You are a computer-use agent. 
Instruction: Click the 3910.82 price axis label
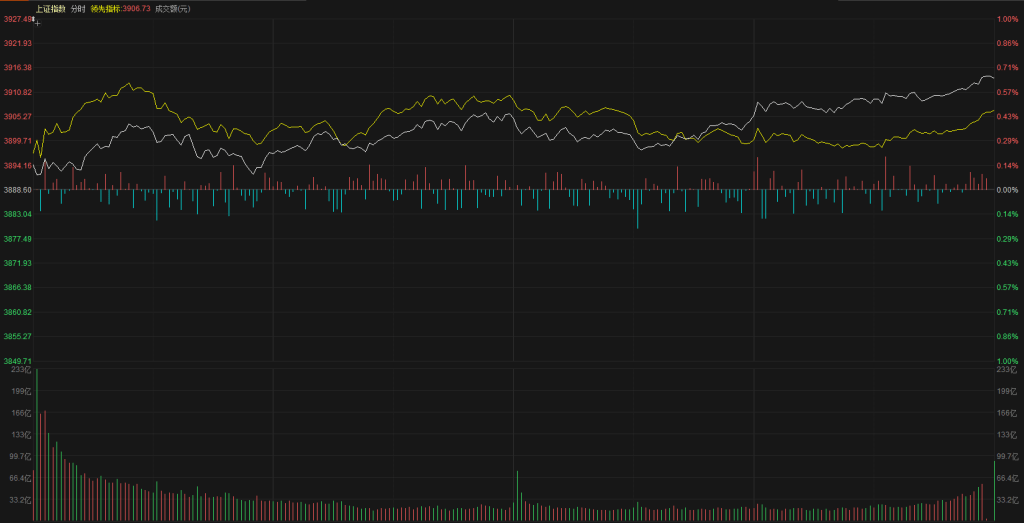click(18, 92)
